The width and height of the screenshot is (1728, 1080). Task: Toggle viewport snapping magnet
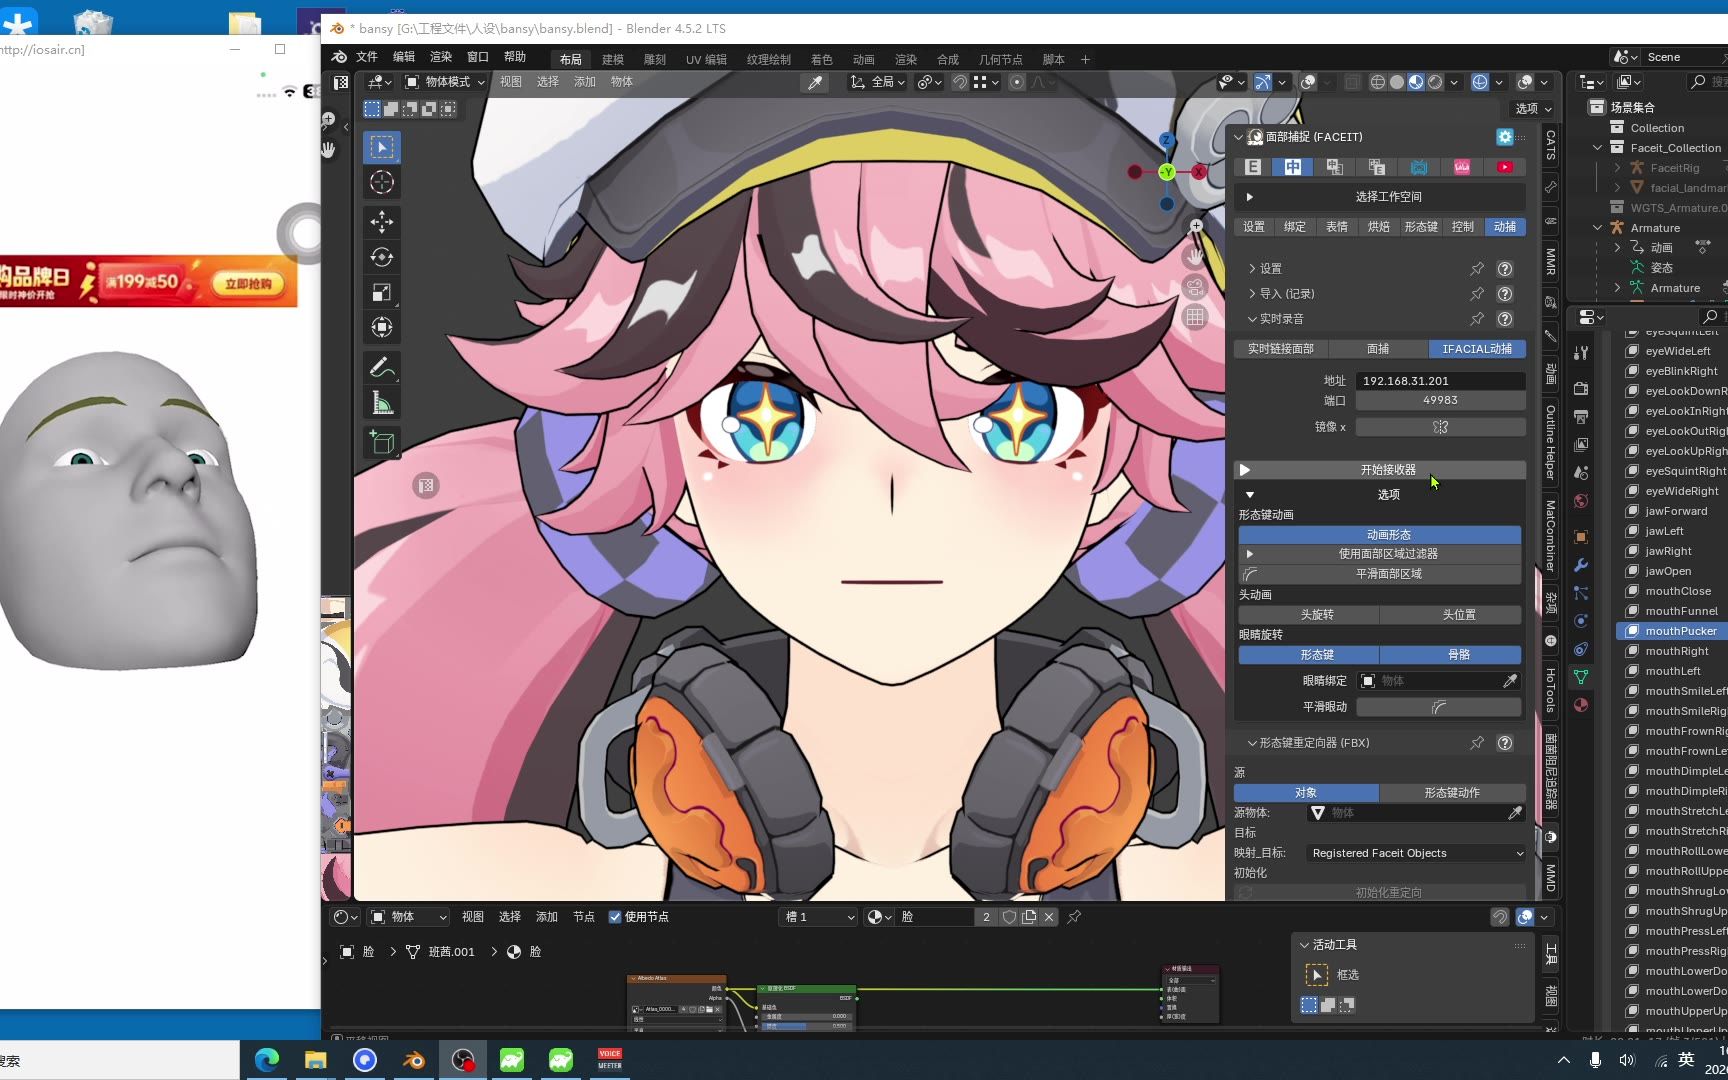click(960, 82)
